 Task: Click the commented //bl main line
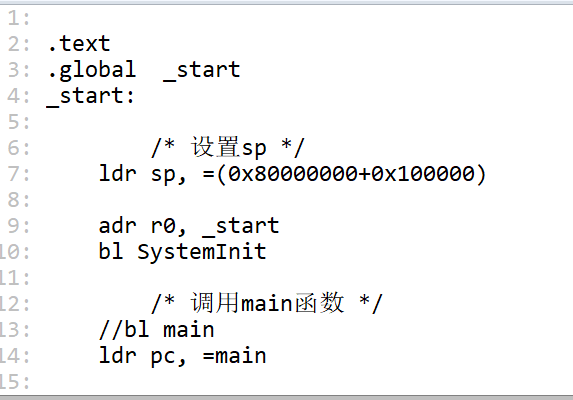point(156,329)
